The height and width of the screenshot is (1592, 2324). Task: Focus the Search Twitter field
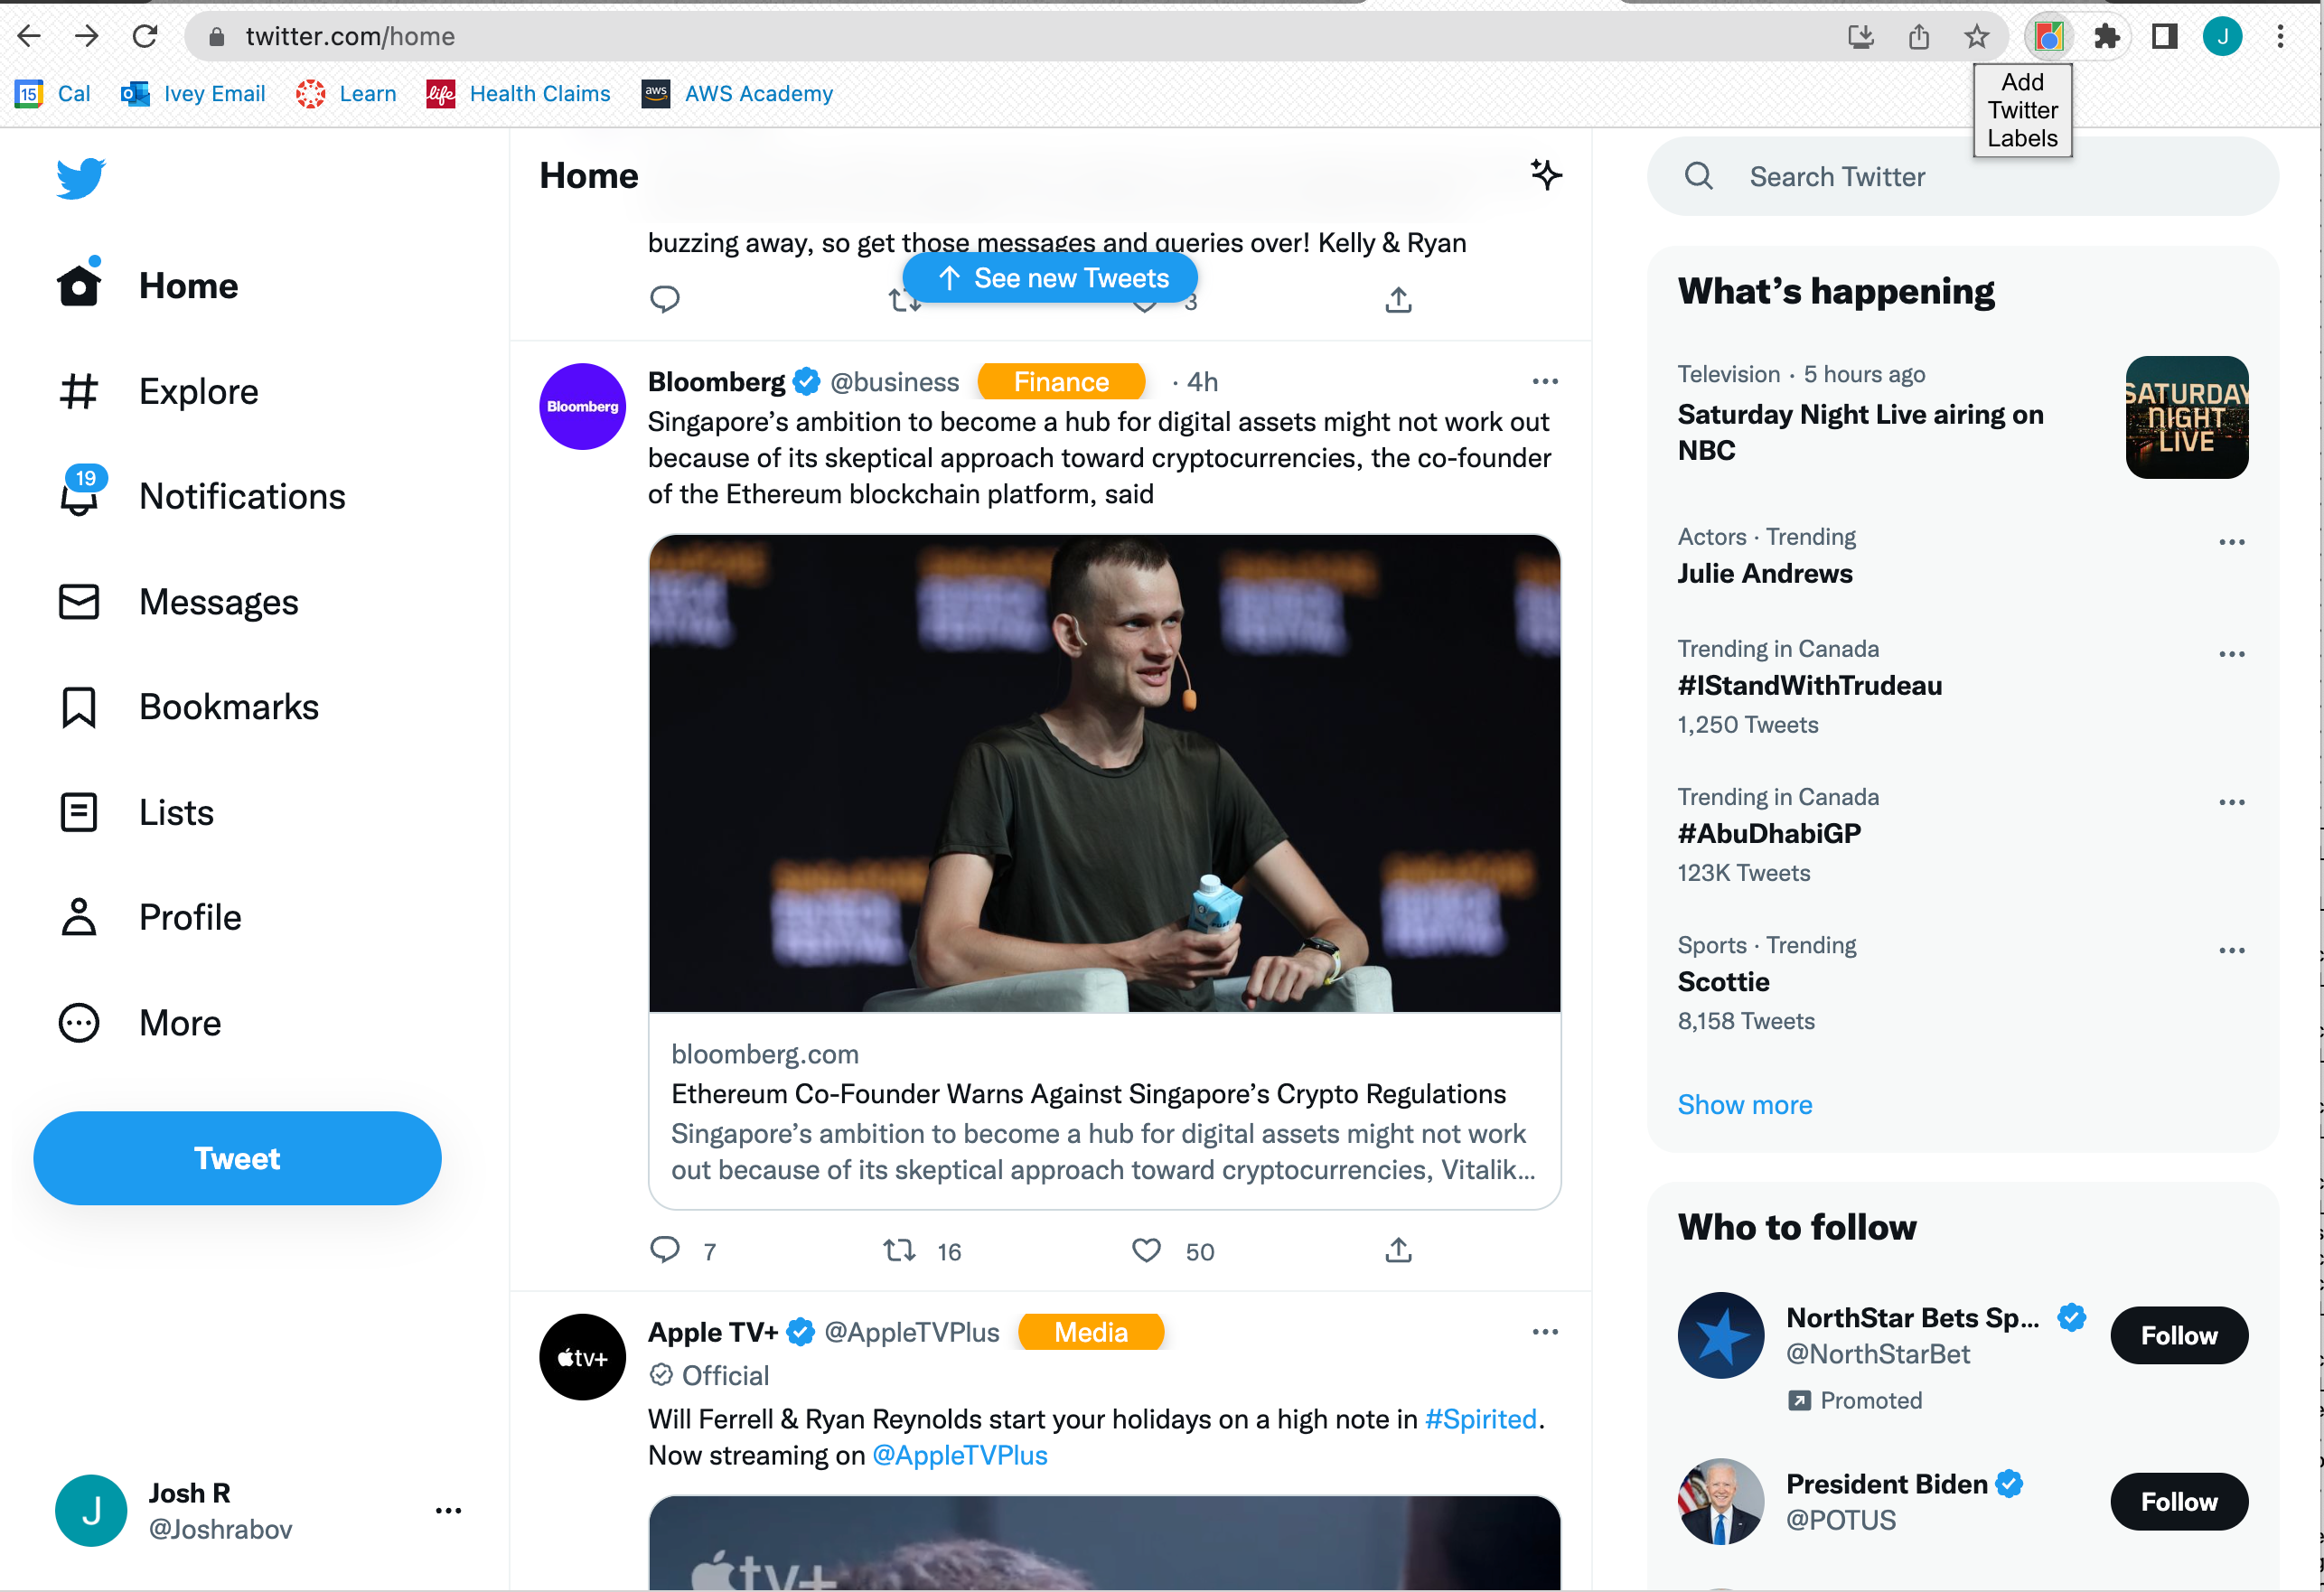click(1960, 177)
